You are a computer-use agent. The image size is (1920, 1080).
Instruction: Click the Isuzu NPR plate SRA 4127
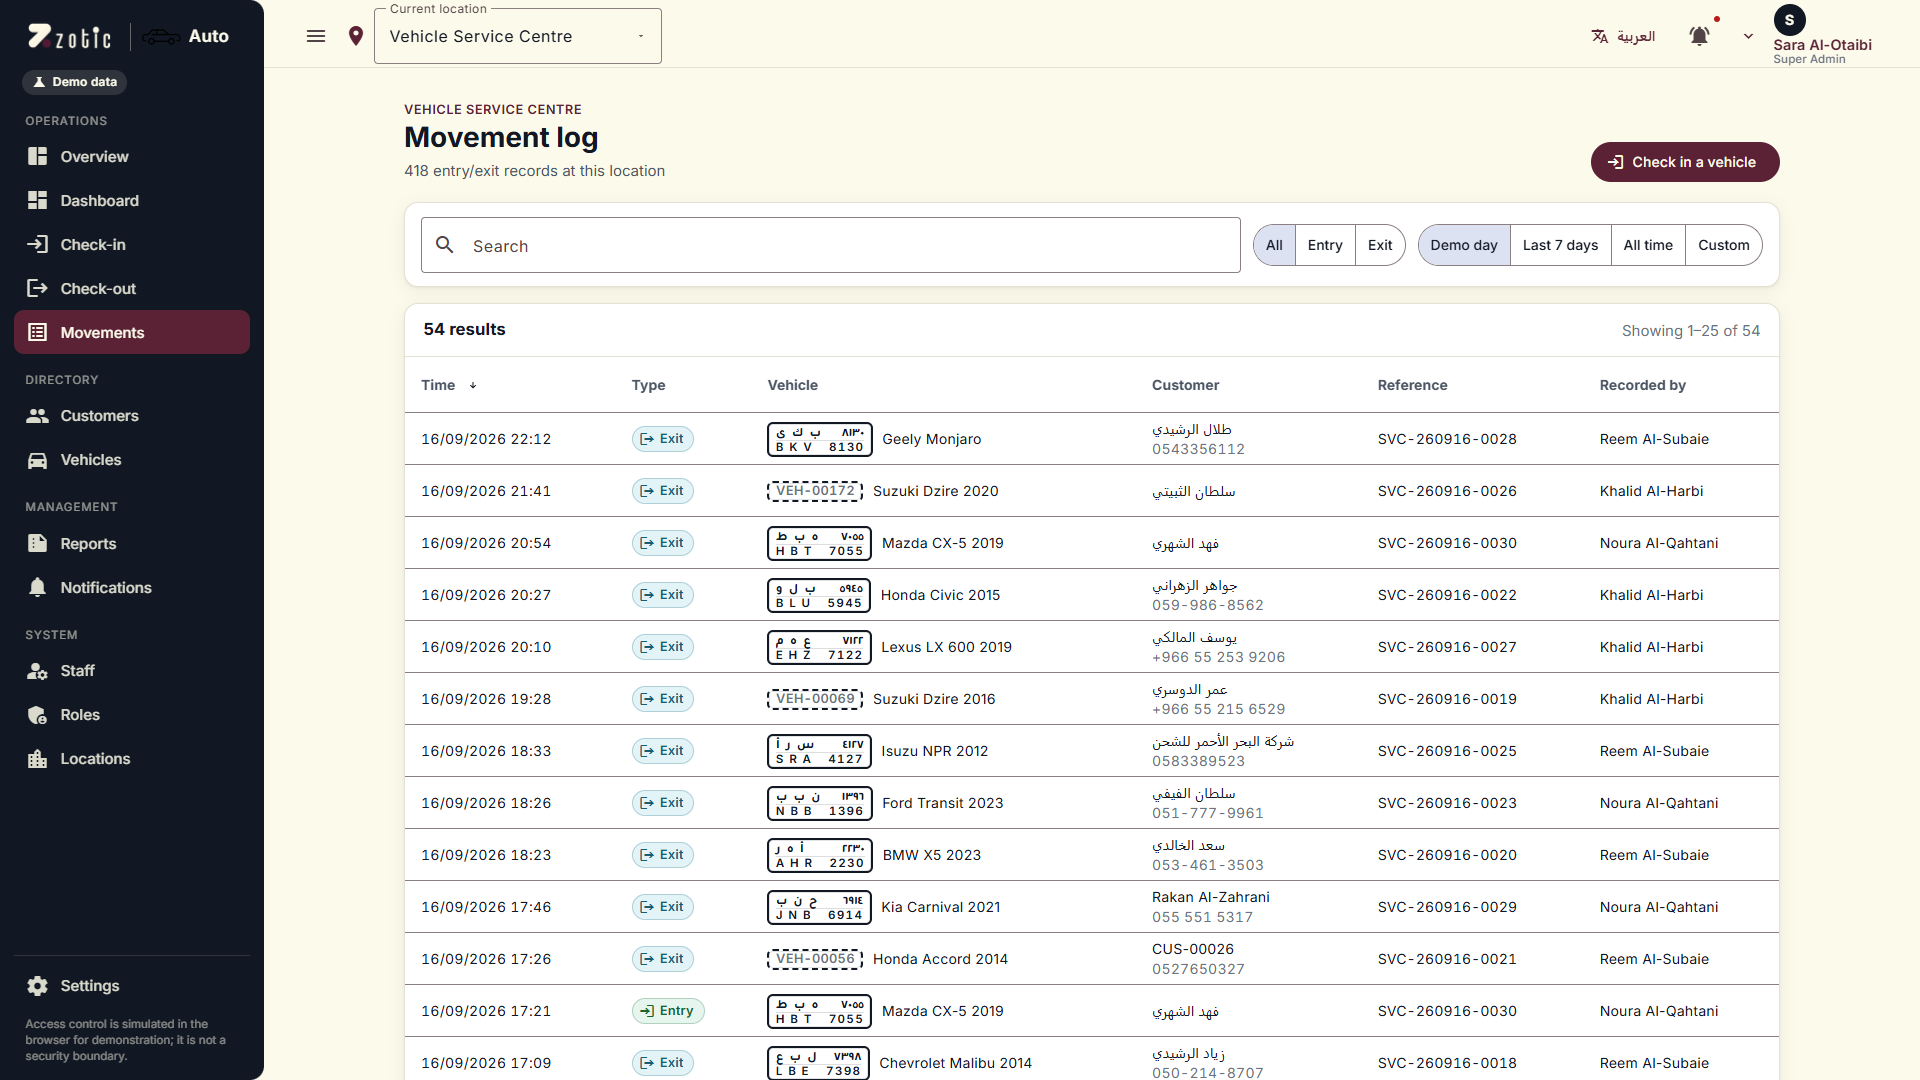tap(819, 751)
